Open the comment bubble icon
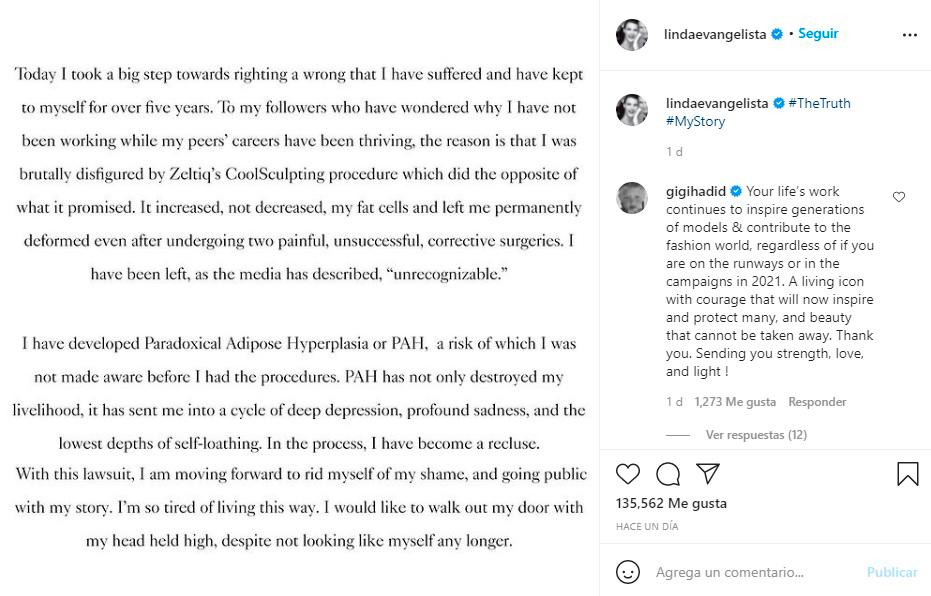931x596 pixels. (x=668, y=473)
